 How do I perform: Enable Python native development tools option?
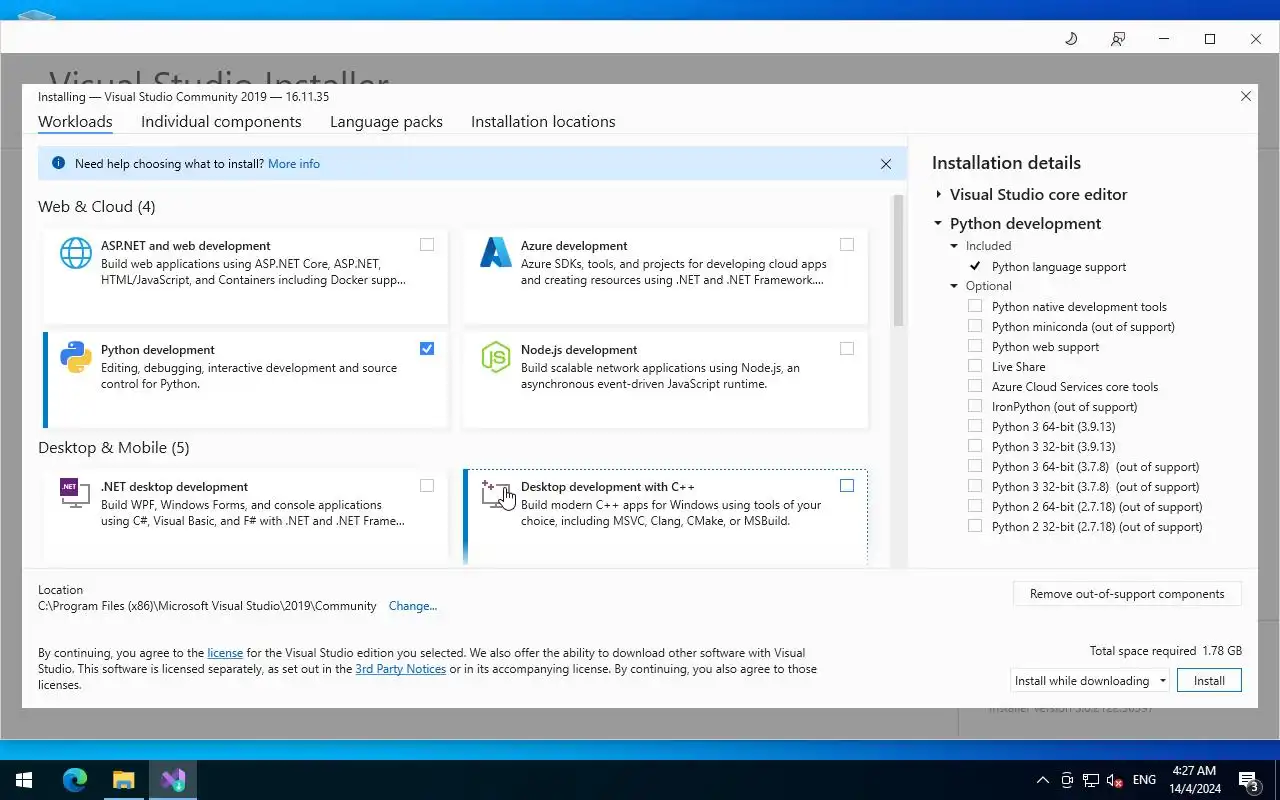(x=975, y=306)
